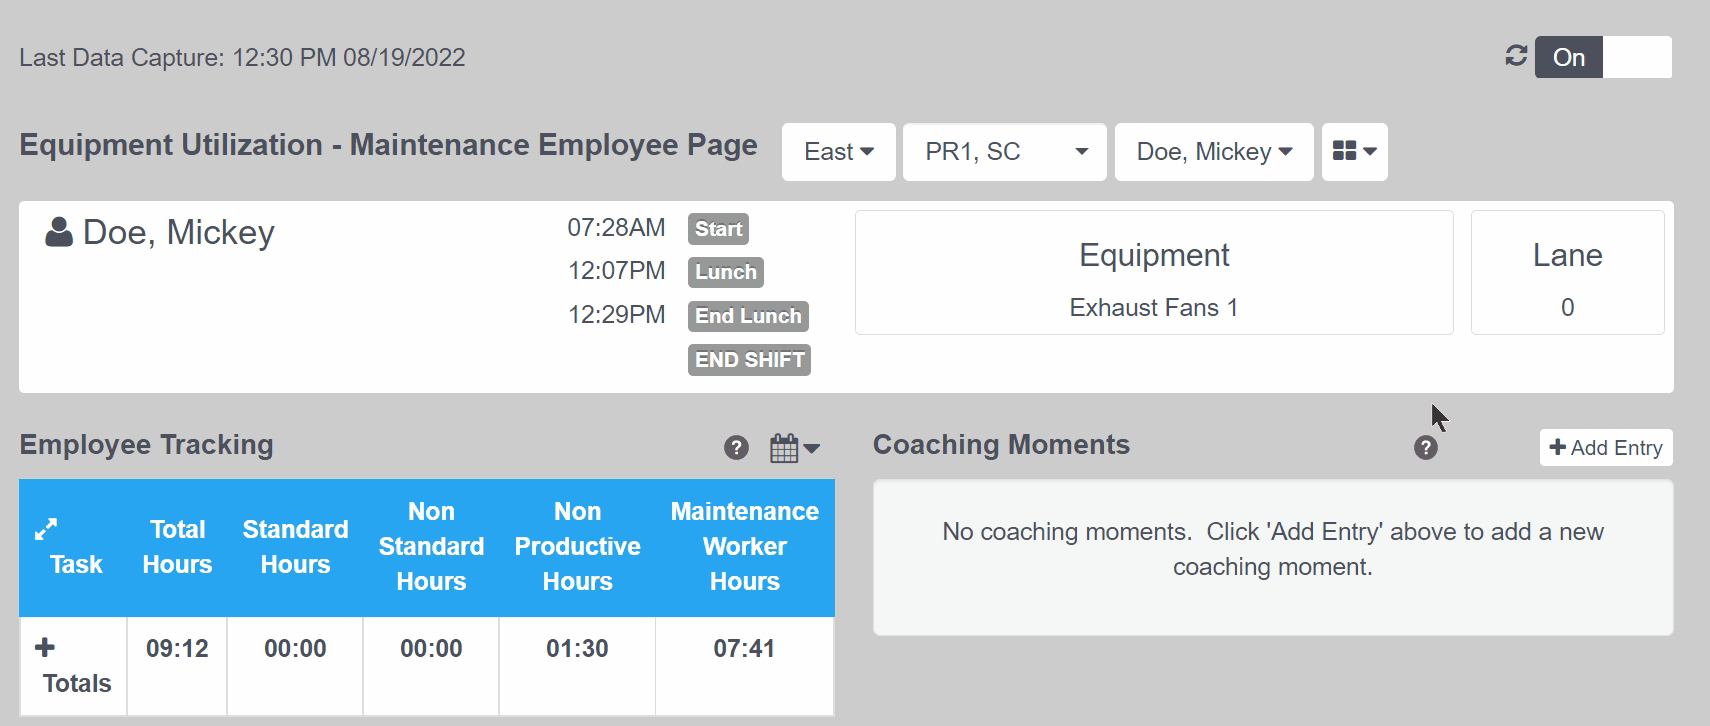Click the Lunch badge
The height and width of the screenshot is (726, 1710).
tap(725, 272)
